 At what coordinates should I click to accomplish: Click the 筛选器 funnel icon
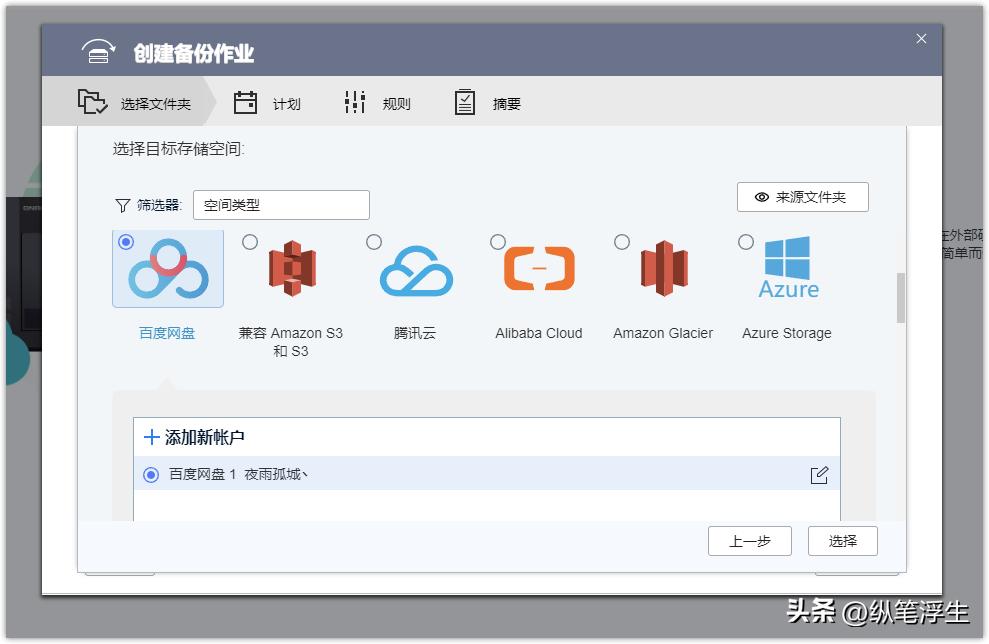[119, 205]
